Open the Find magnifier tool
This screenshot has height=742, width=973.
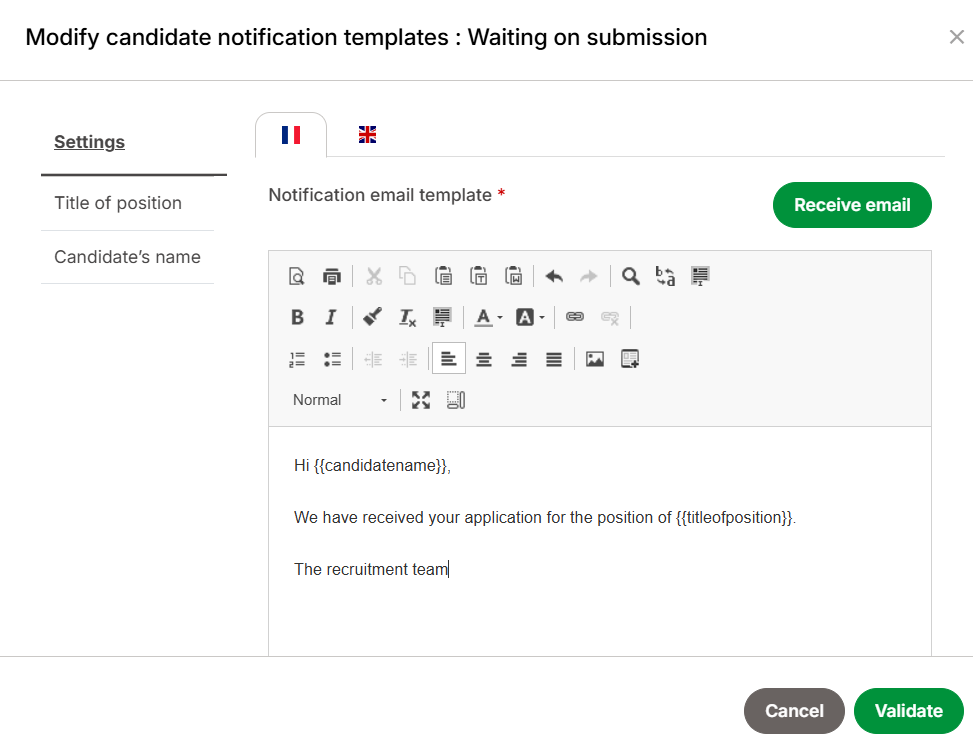pyautogui.click(x=630, y=276)
